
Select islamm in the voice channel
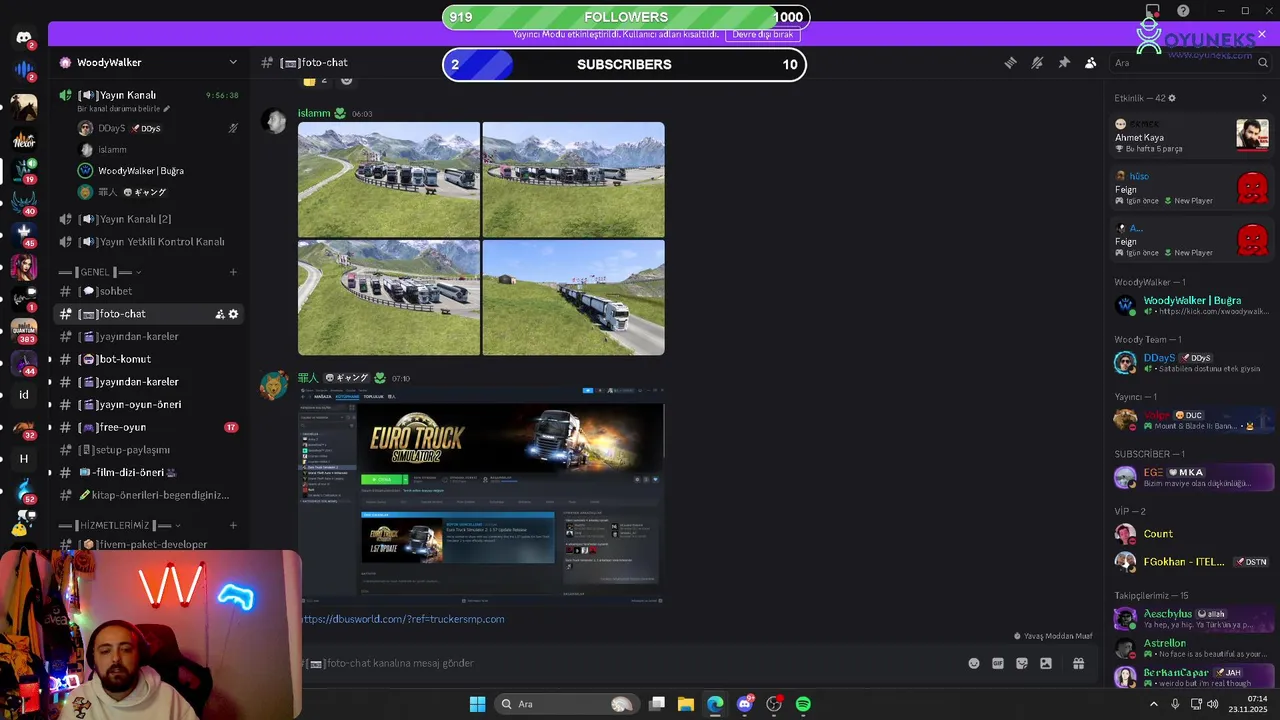[x=158, y=149]
